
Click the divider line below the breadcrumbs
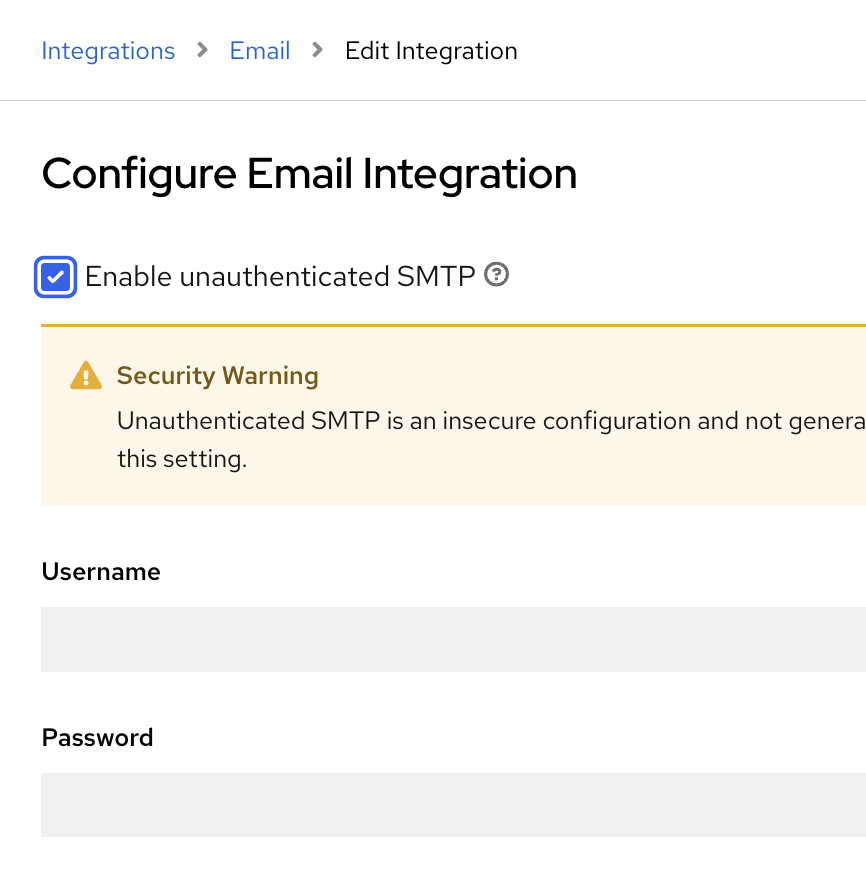(x=433, y=100)
